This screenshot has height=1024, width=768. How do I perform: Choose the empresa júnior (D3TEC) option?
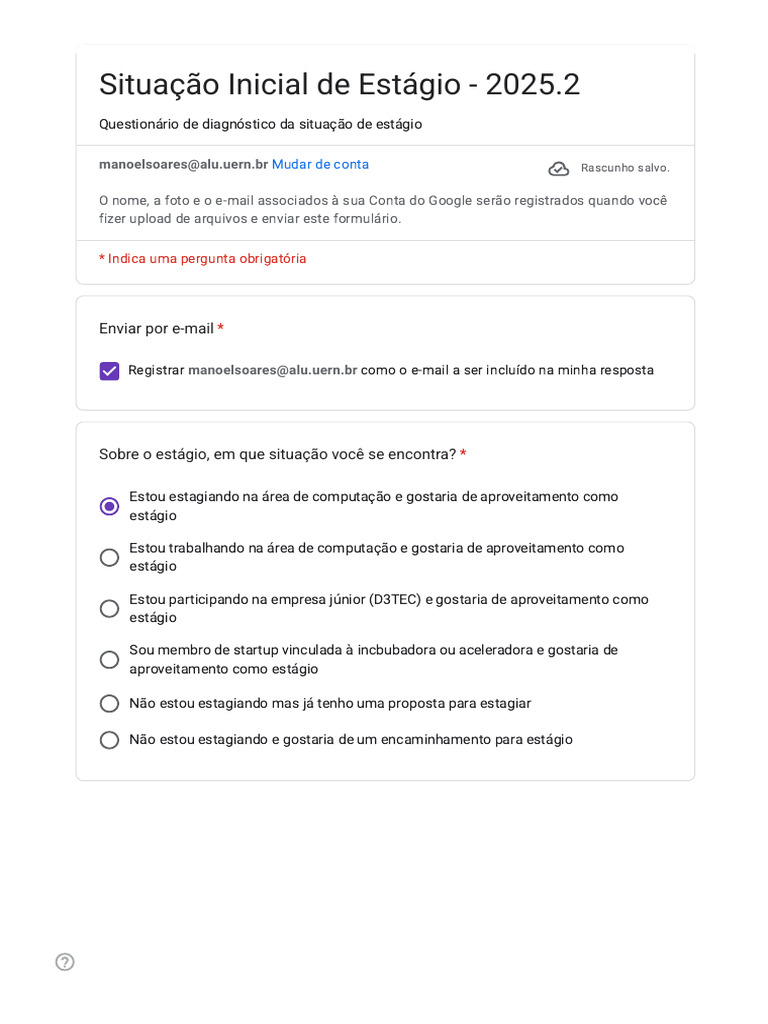pos(109,608)
